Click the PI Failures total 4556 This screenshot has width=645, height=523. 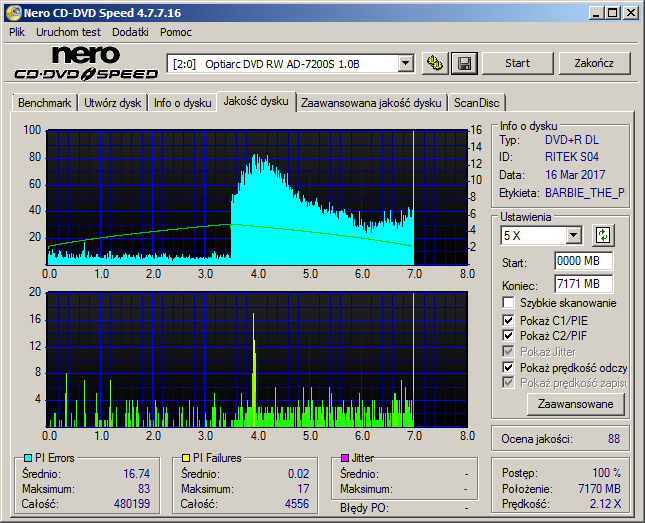[x=297, y=504]
